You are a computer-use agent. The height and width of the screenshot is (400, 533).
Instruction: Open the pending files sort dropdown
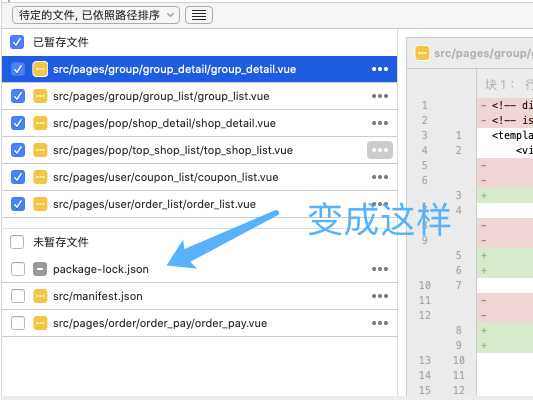[x=96, y=15]
